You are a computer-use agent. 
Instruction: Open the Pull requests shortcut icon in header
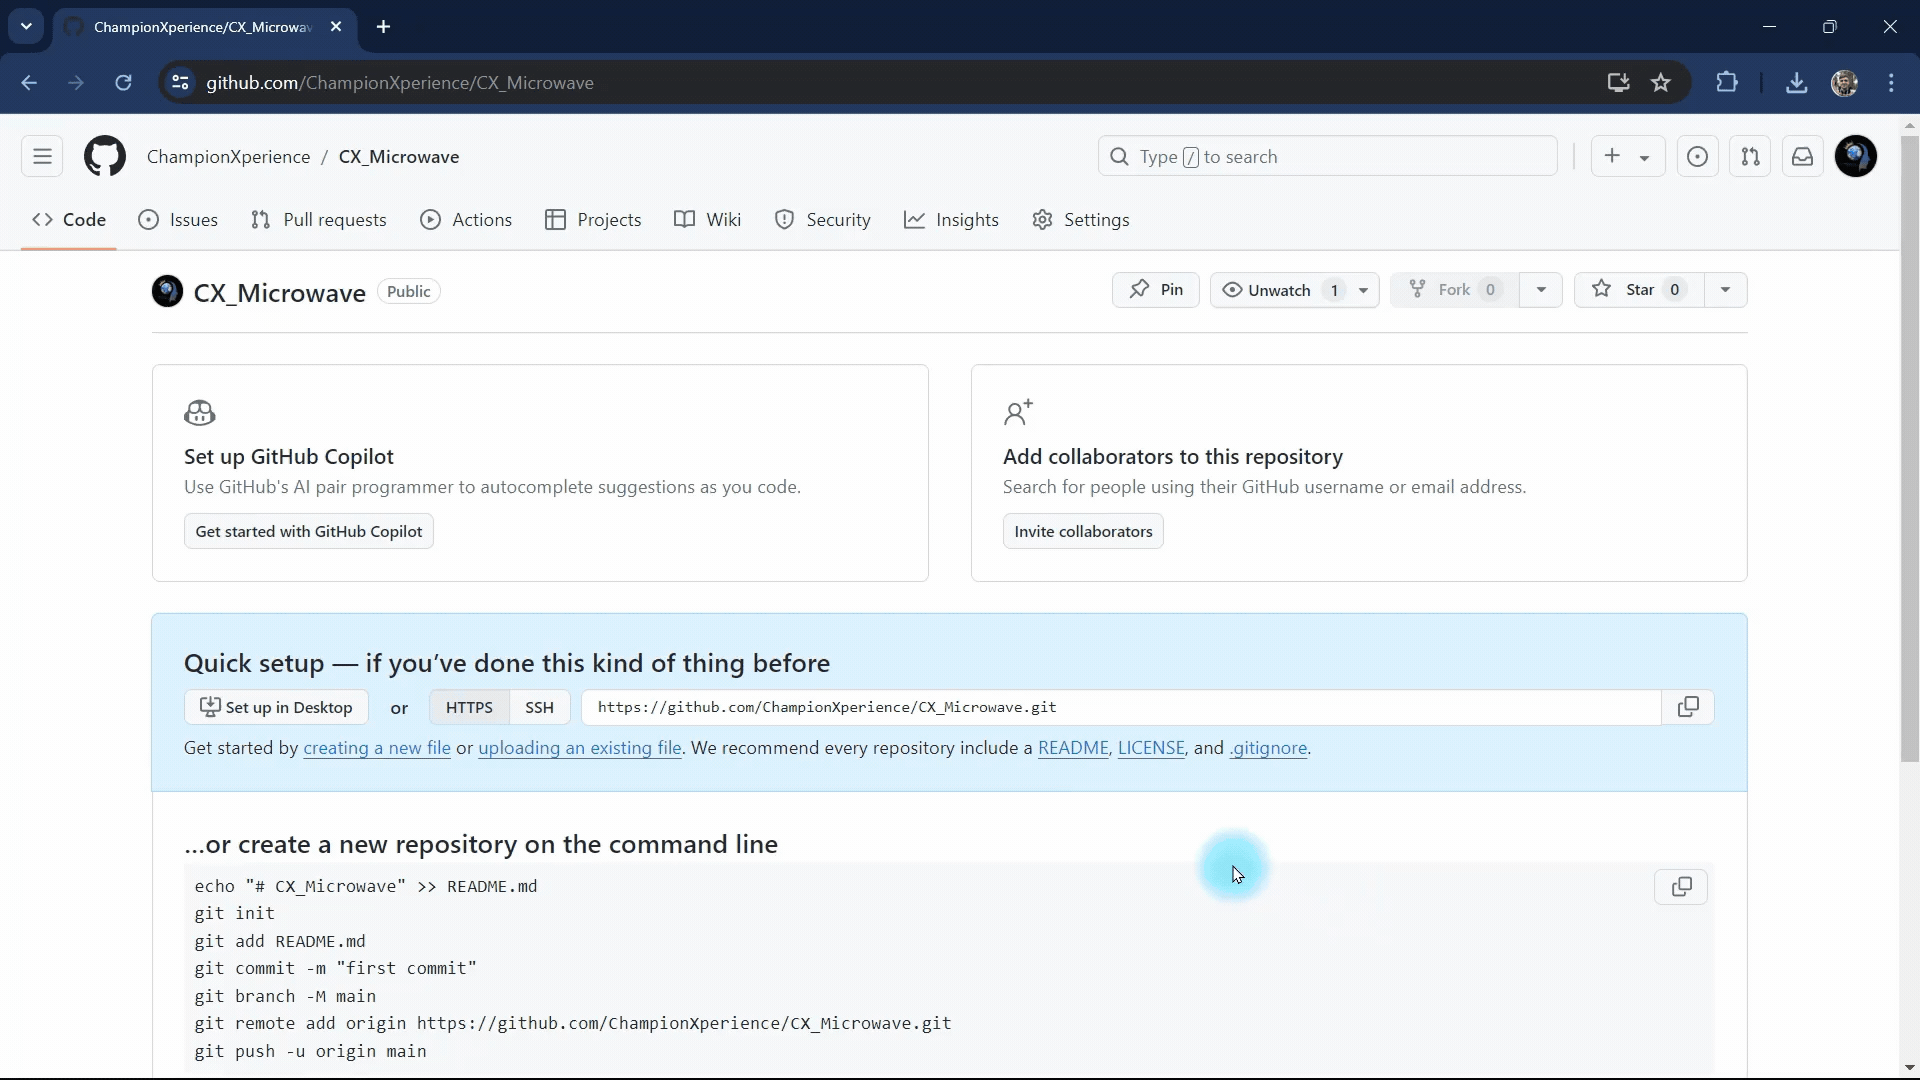[1750, 157]
